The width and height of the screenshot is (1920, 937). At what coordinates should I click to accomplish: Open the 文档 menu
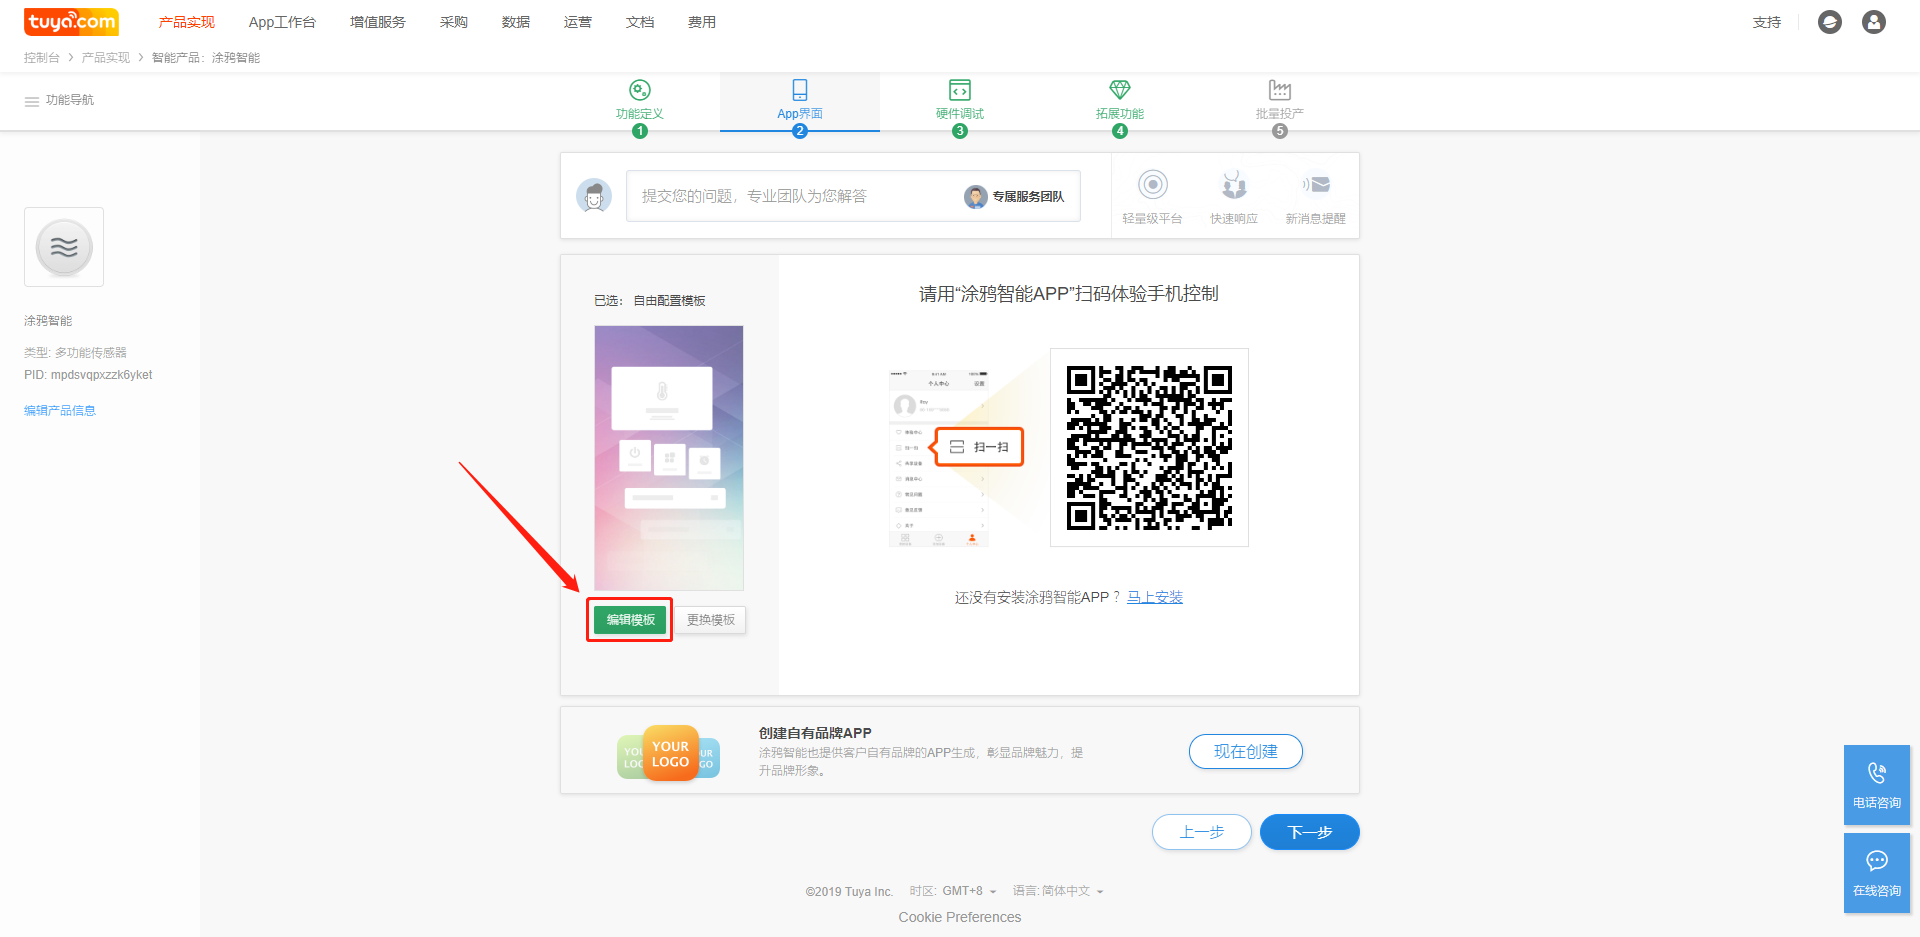pos(640,22)
